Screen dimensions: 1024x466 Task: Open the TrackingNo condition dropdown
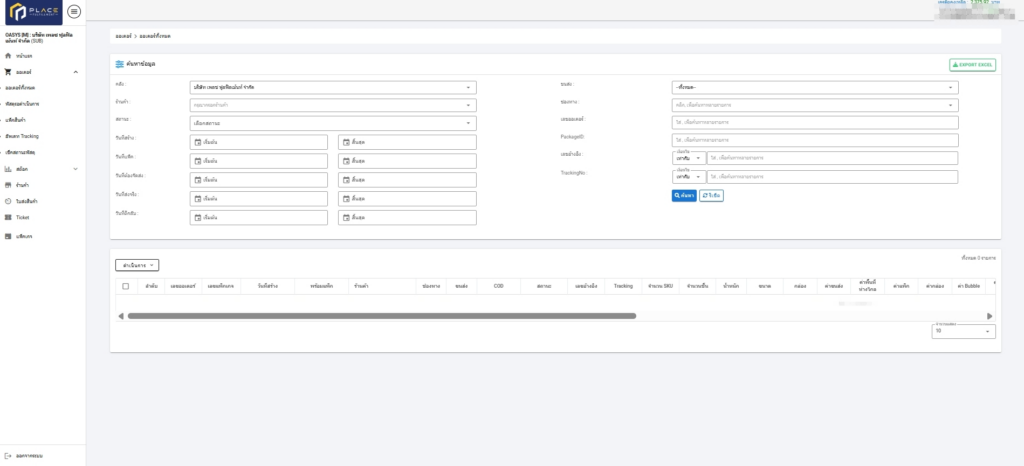687,177
